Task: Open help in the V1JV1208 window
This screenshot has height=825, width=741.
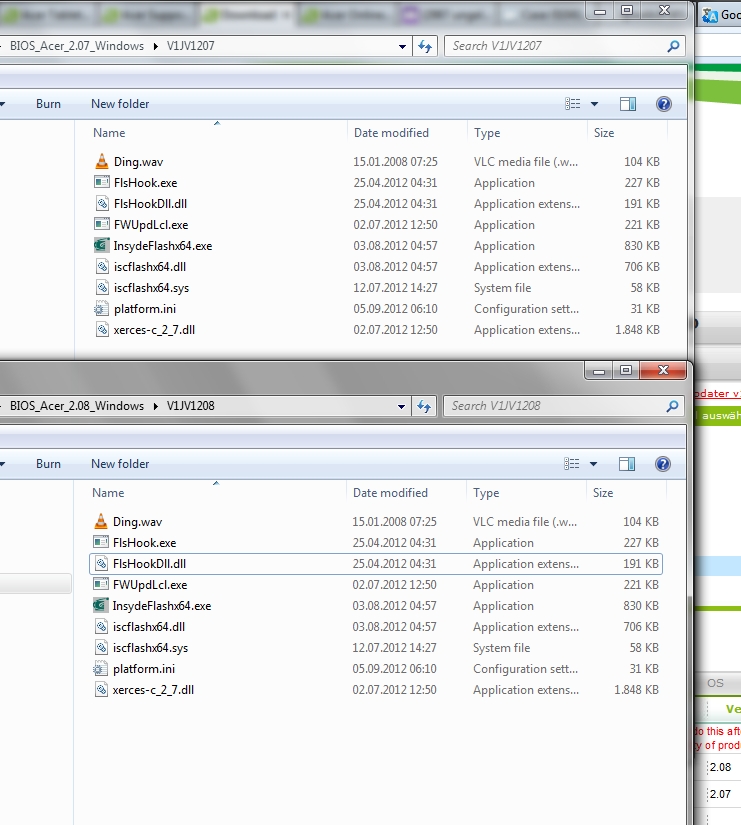Action: pos(663,464)
